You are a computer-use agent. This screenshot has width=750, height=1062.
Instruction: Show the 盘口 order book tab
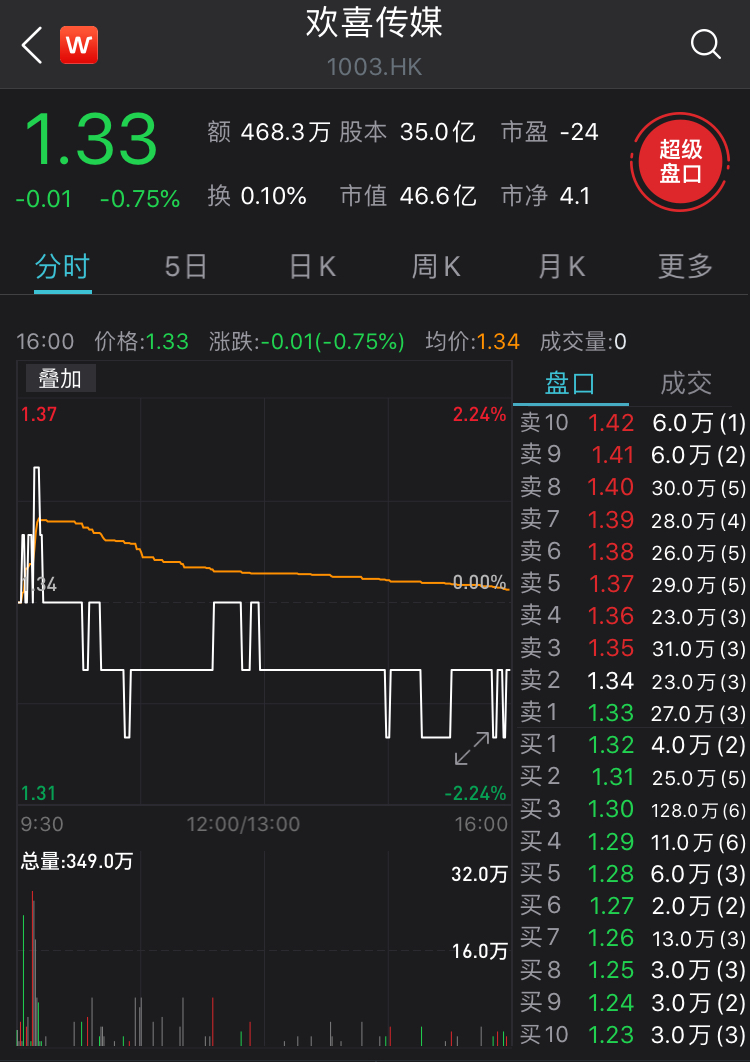pos(570,383)
